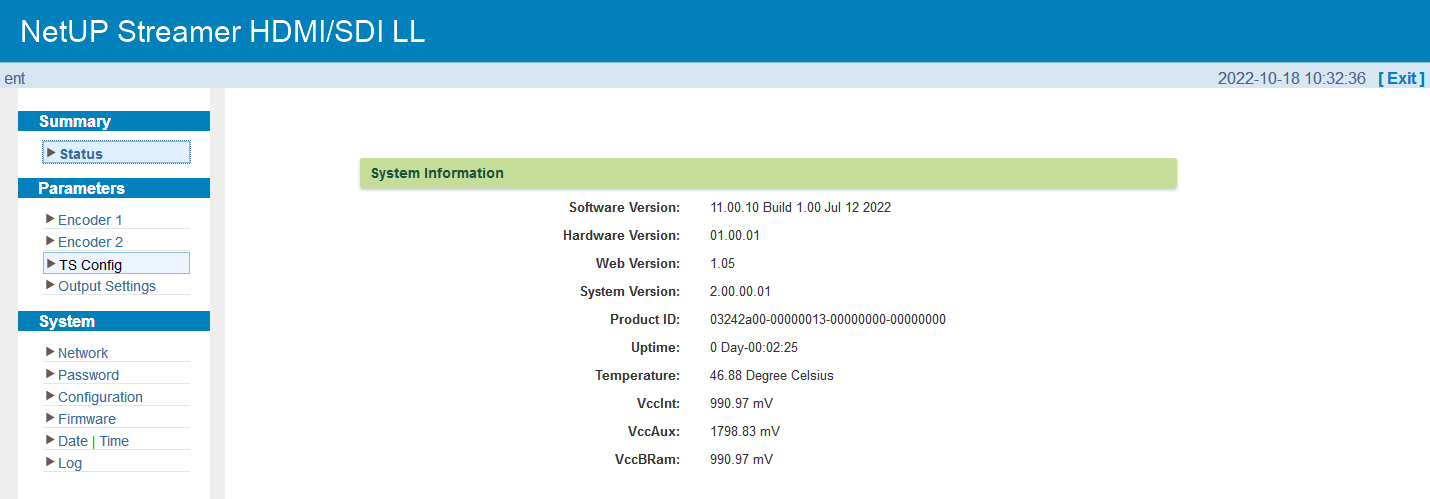1430x499 pixels.
Task: Click arrow icon beside Output Settings
Action: pyautogui.click(x=50, y=285)
